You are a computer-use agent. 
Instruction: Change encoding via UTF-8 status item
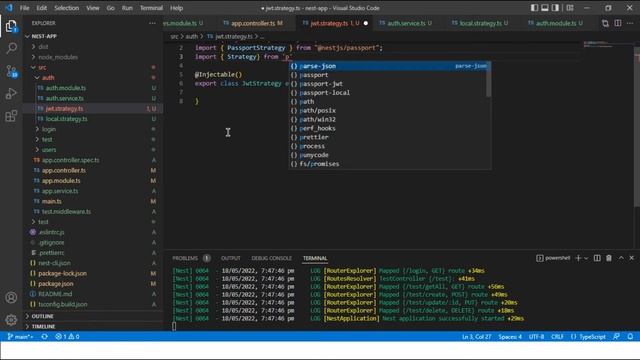point(536,336)
